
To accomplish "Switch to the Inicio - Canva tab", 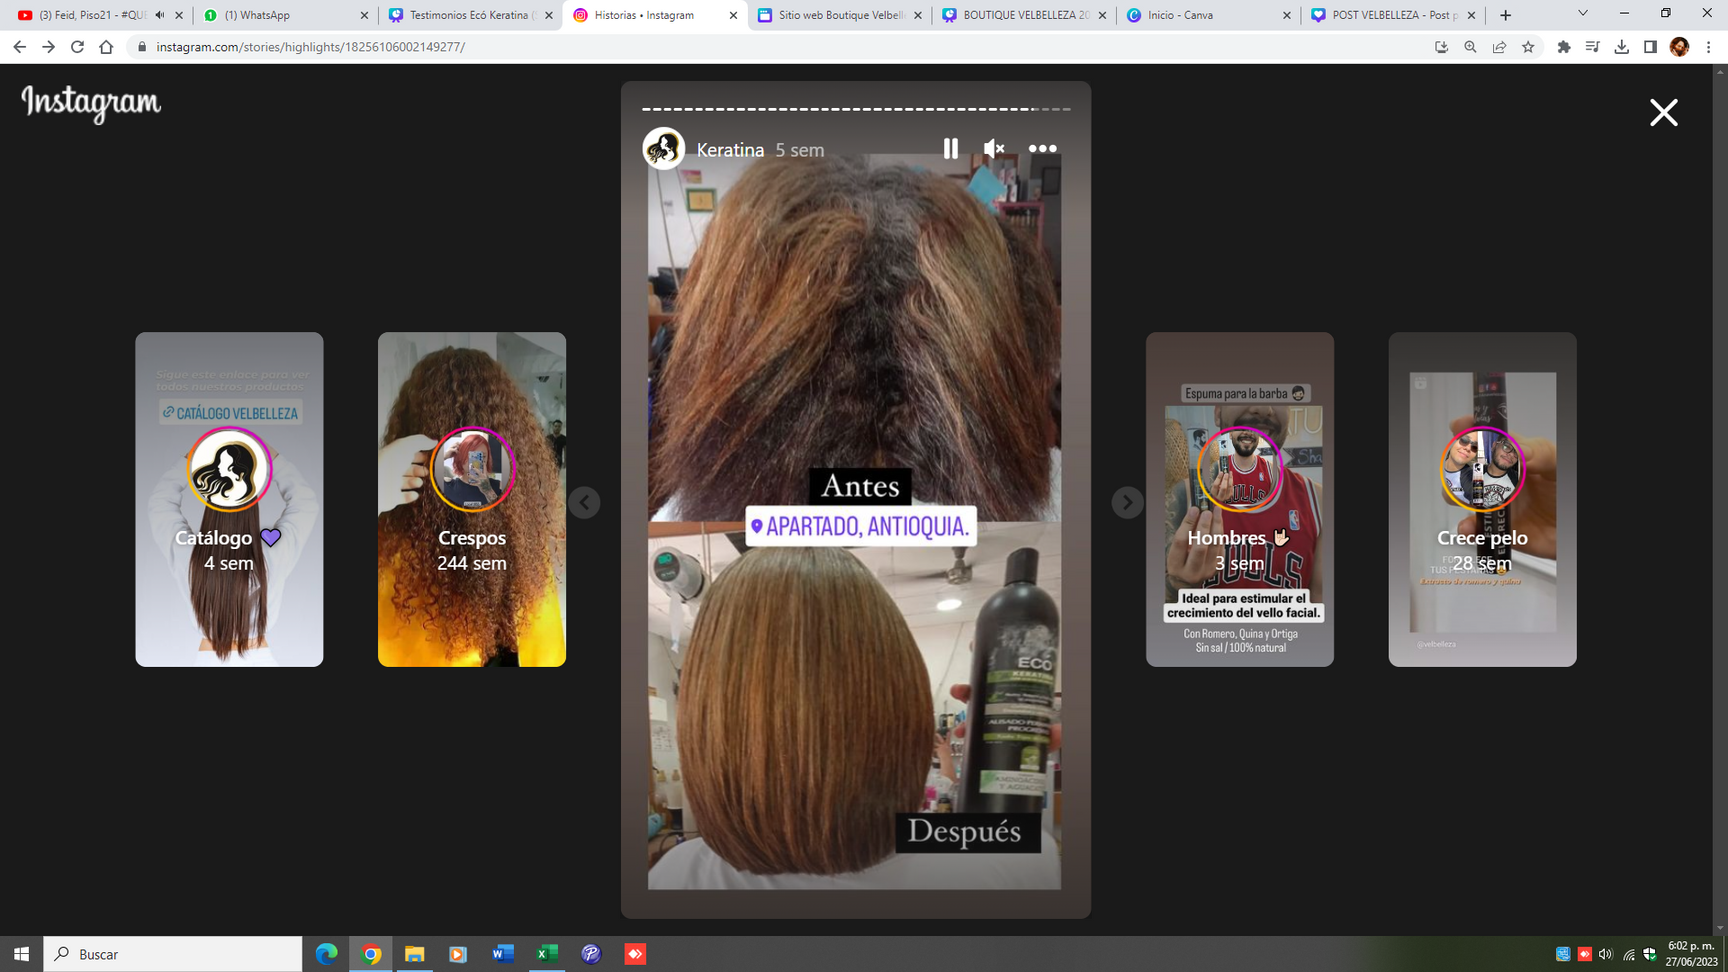I will (1206, 15).
